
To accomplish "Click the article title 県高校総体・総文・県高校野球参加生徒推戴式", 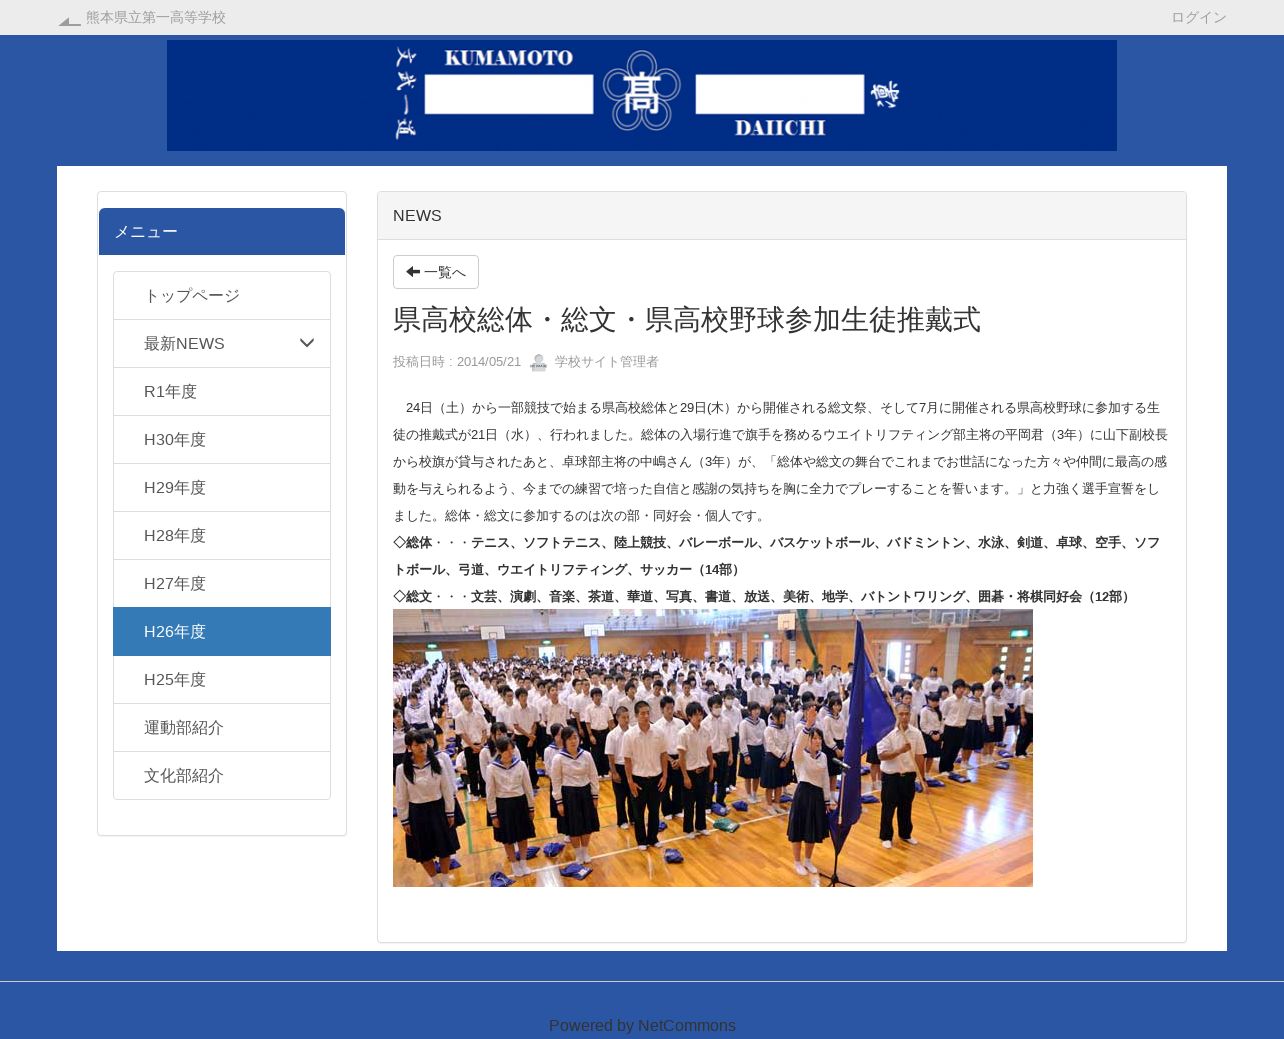I will point(686,320).
